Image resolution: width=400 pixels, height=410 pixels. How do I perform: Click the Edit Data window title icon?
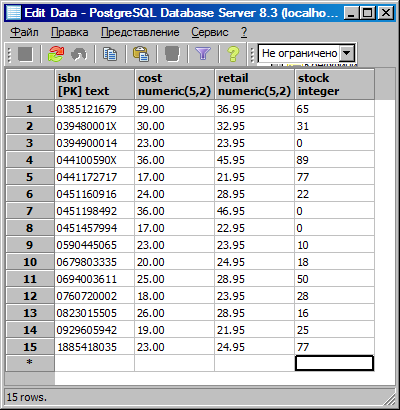click(13, 13)
